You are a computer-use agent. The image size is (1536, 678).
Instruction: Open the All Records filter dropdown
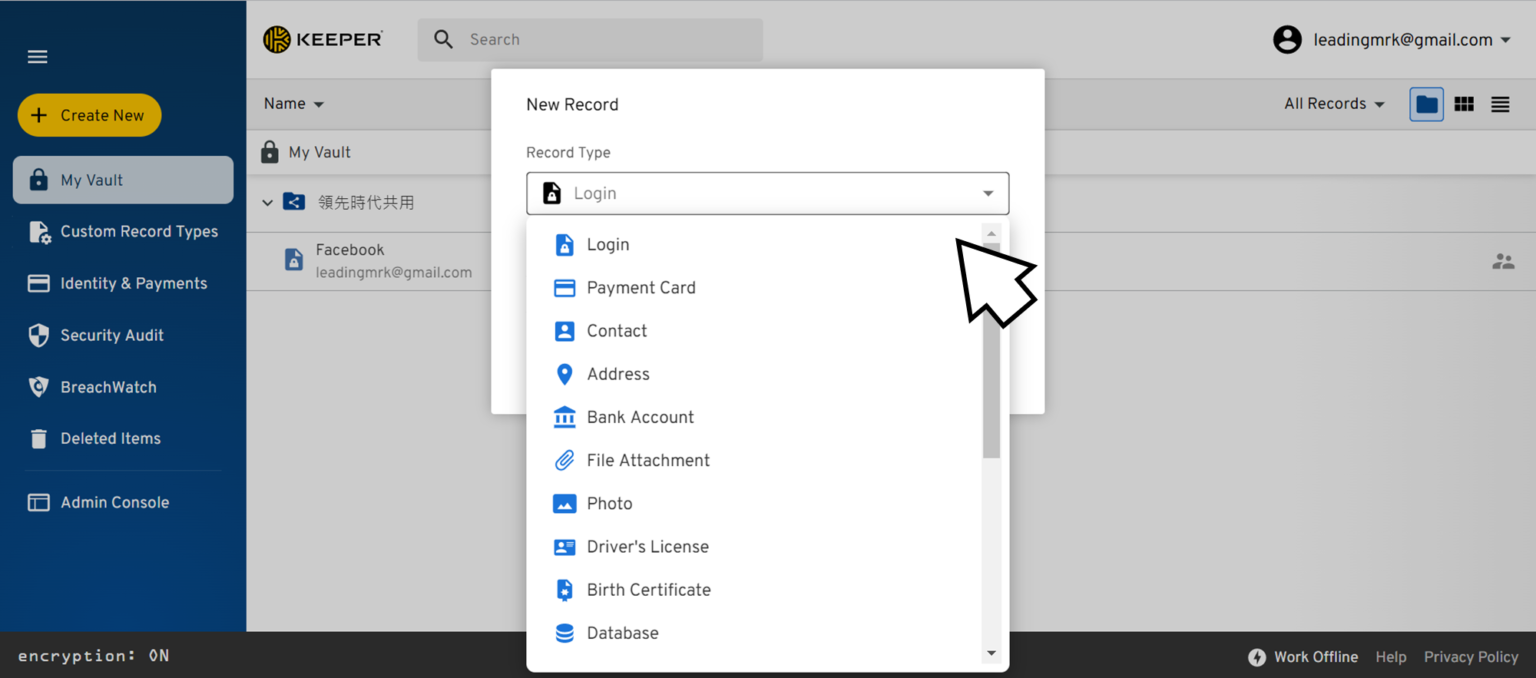click(1334, 104)
